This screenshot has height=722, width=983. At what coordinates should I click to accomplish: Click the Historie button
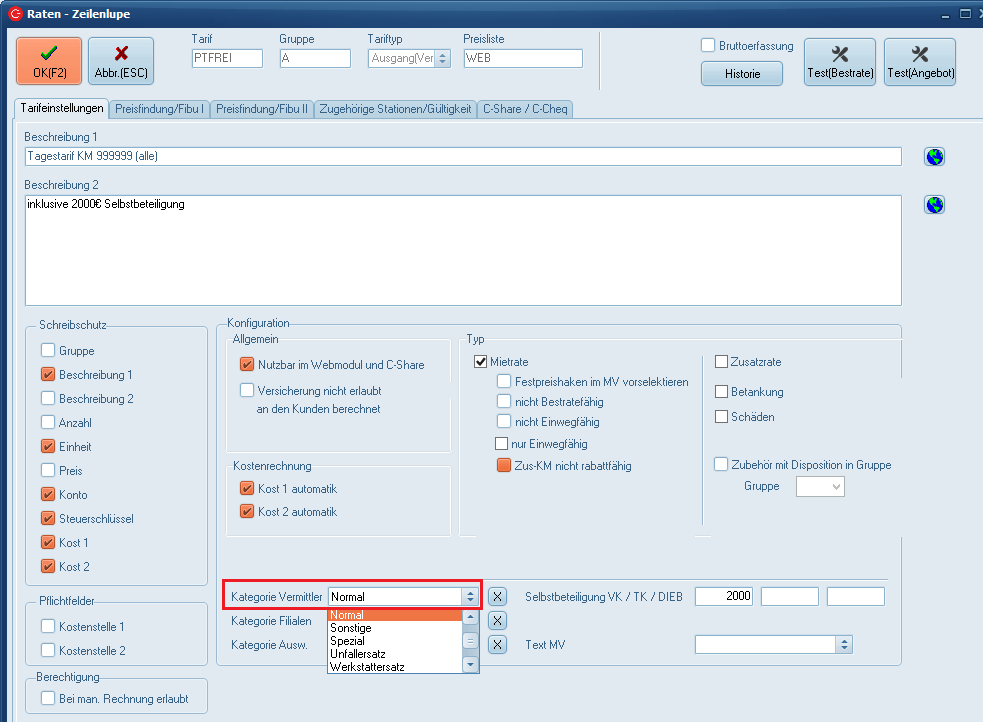click(741, 74)
